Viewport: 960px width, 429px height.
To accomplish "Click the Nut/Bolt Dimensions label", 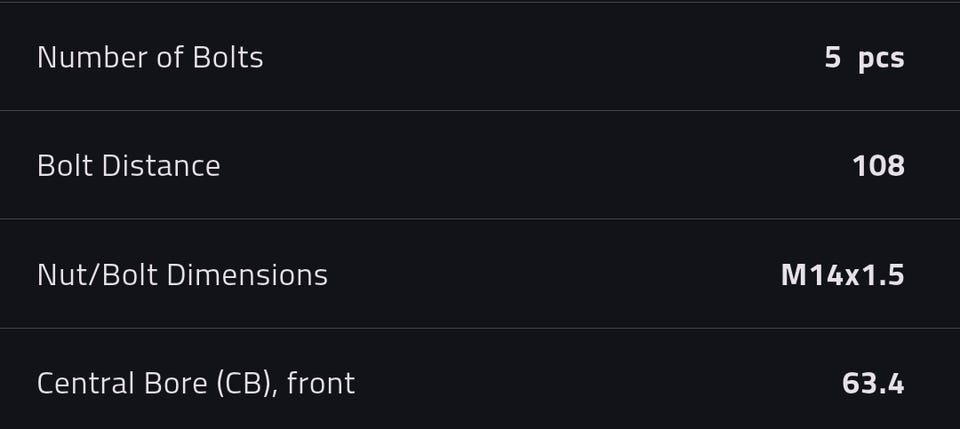I will tap(182, 274).
